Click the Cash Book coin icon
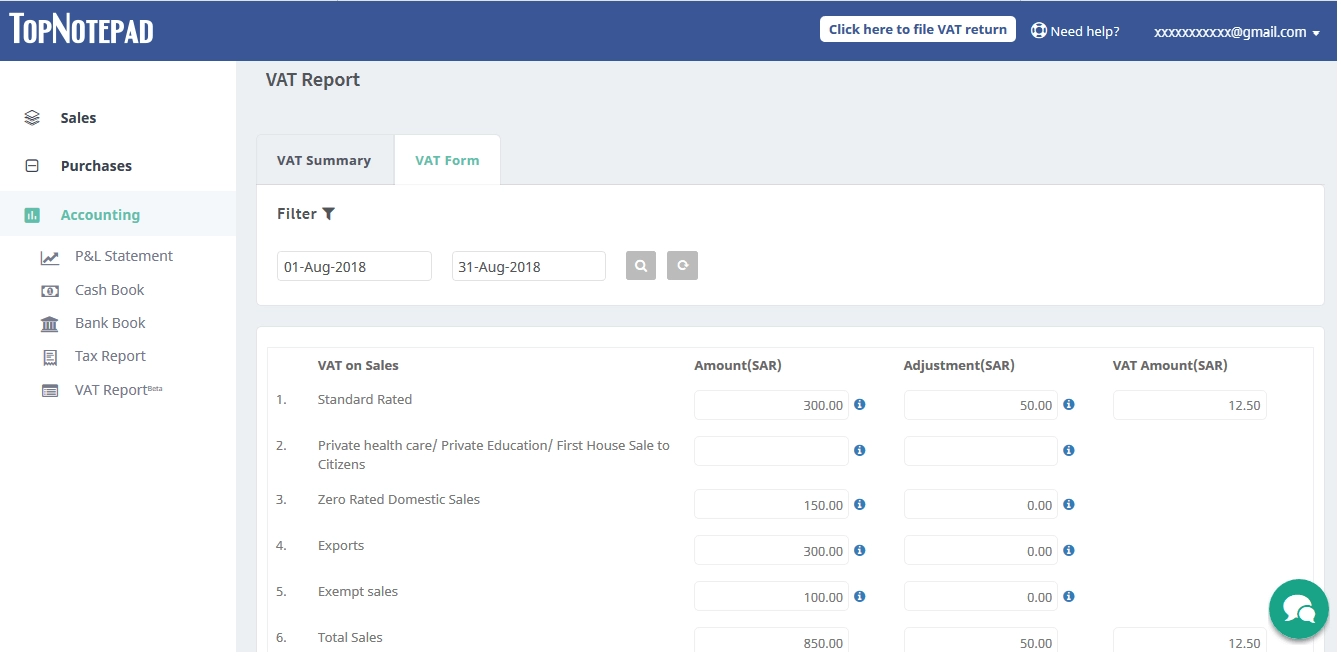 point(50,290)
